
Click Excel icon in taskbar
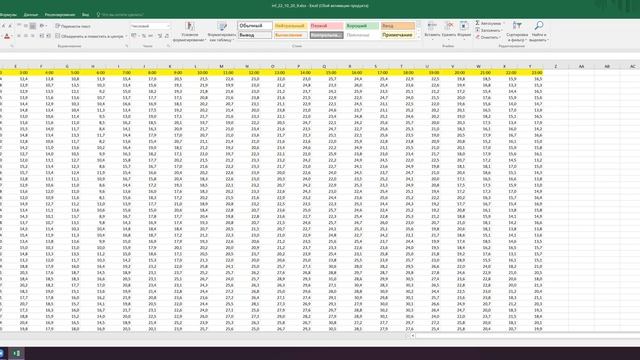(16, 353)
